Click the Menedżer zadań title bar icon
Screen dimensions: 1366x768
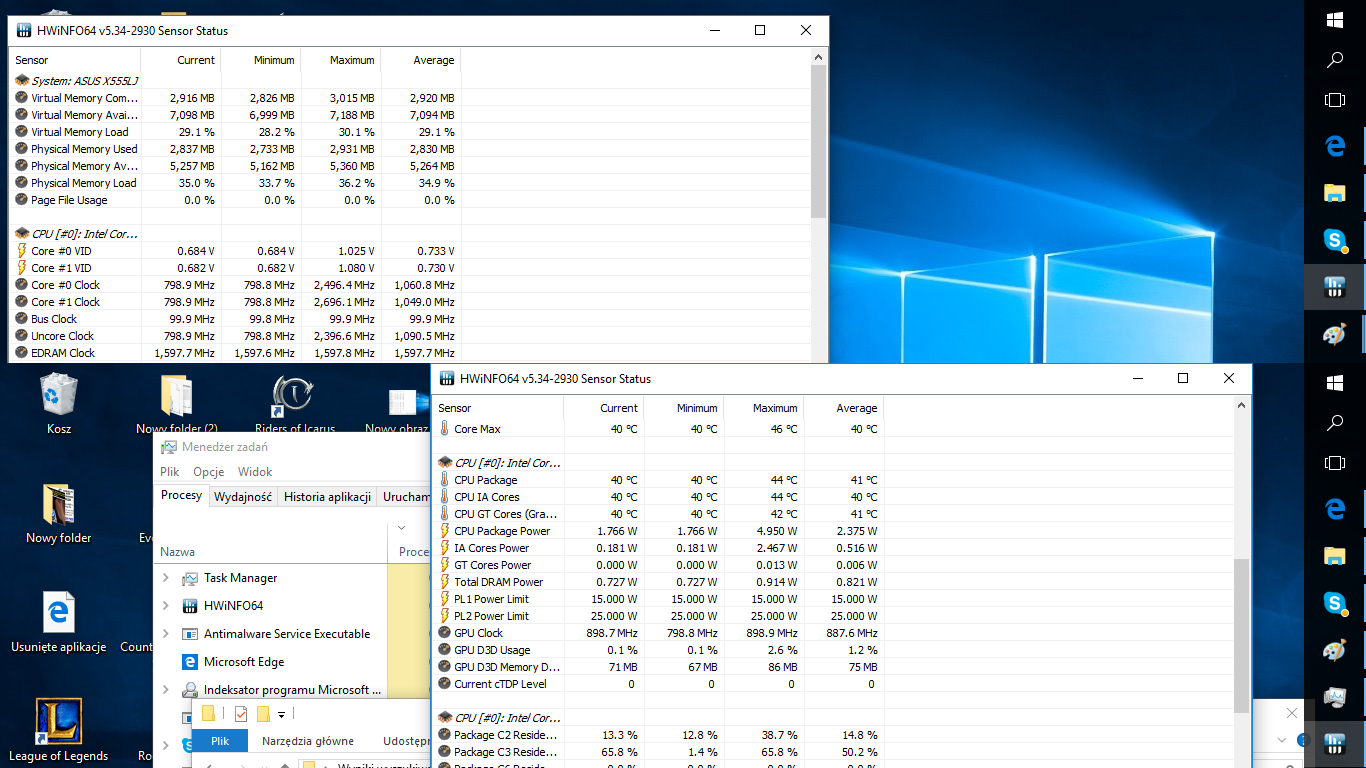coord(169,447)
